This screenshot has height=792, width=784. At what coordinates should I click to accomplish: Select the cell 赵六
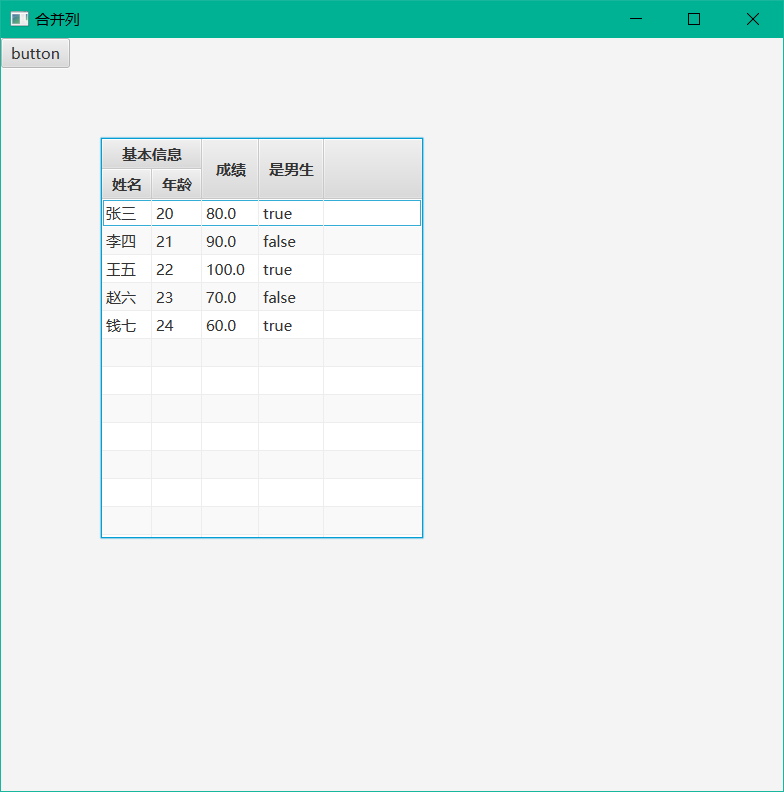[127, 297]
